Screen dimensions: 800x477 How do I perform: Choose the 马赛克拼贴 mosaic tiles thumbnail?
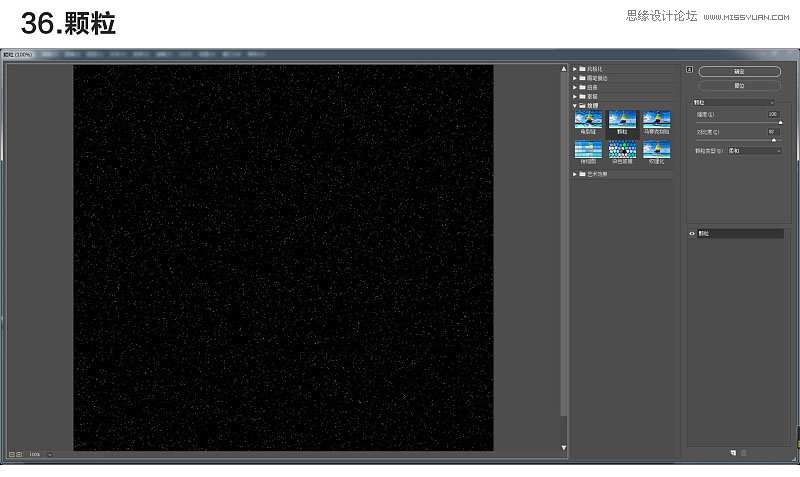[656, 119]
